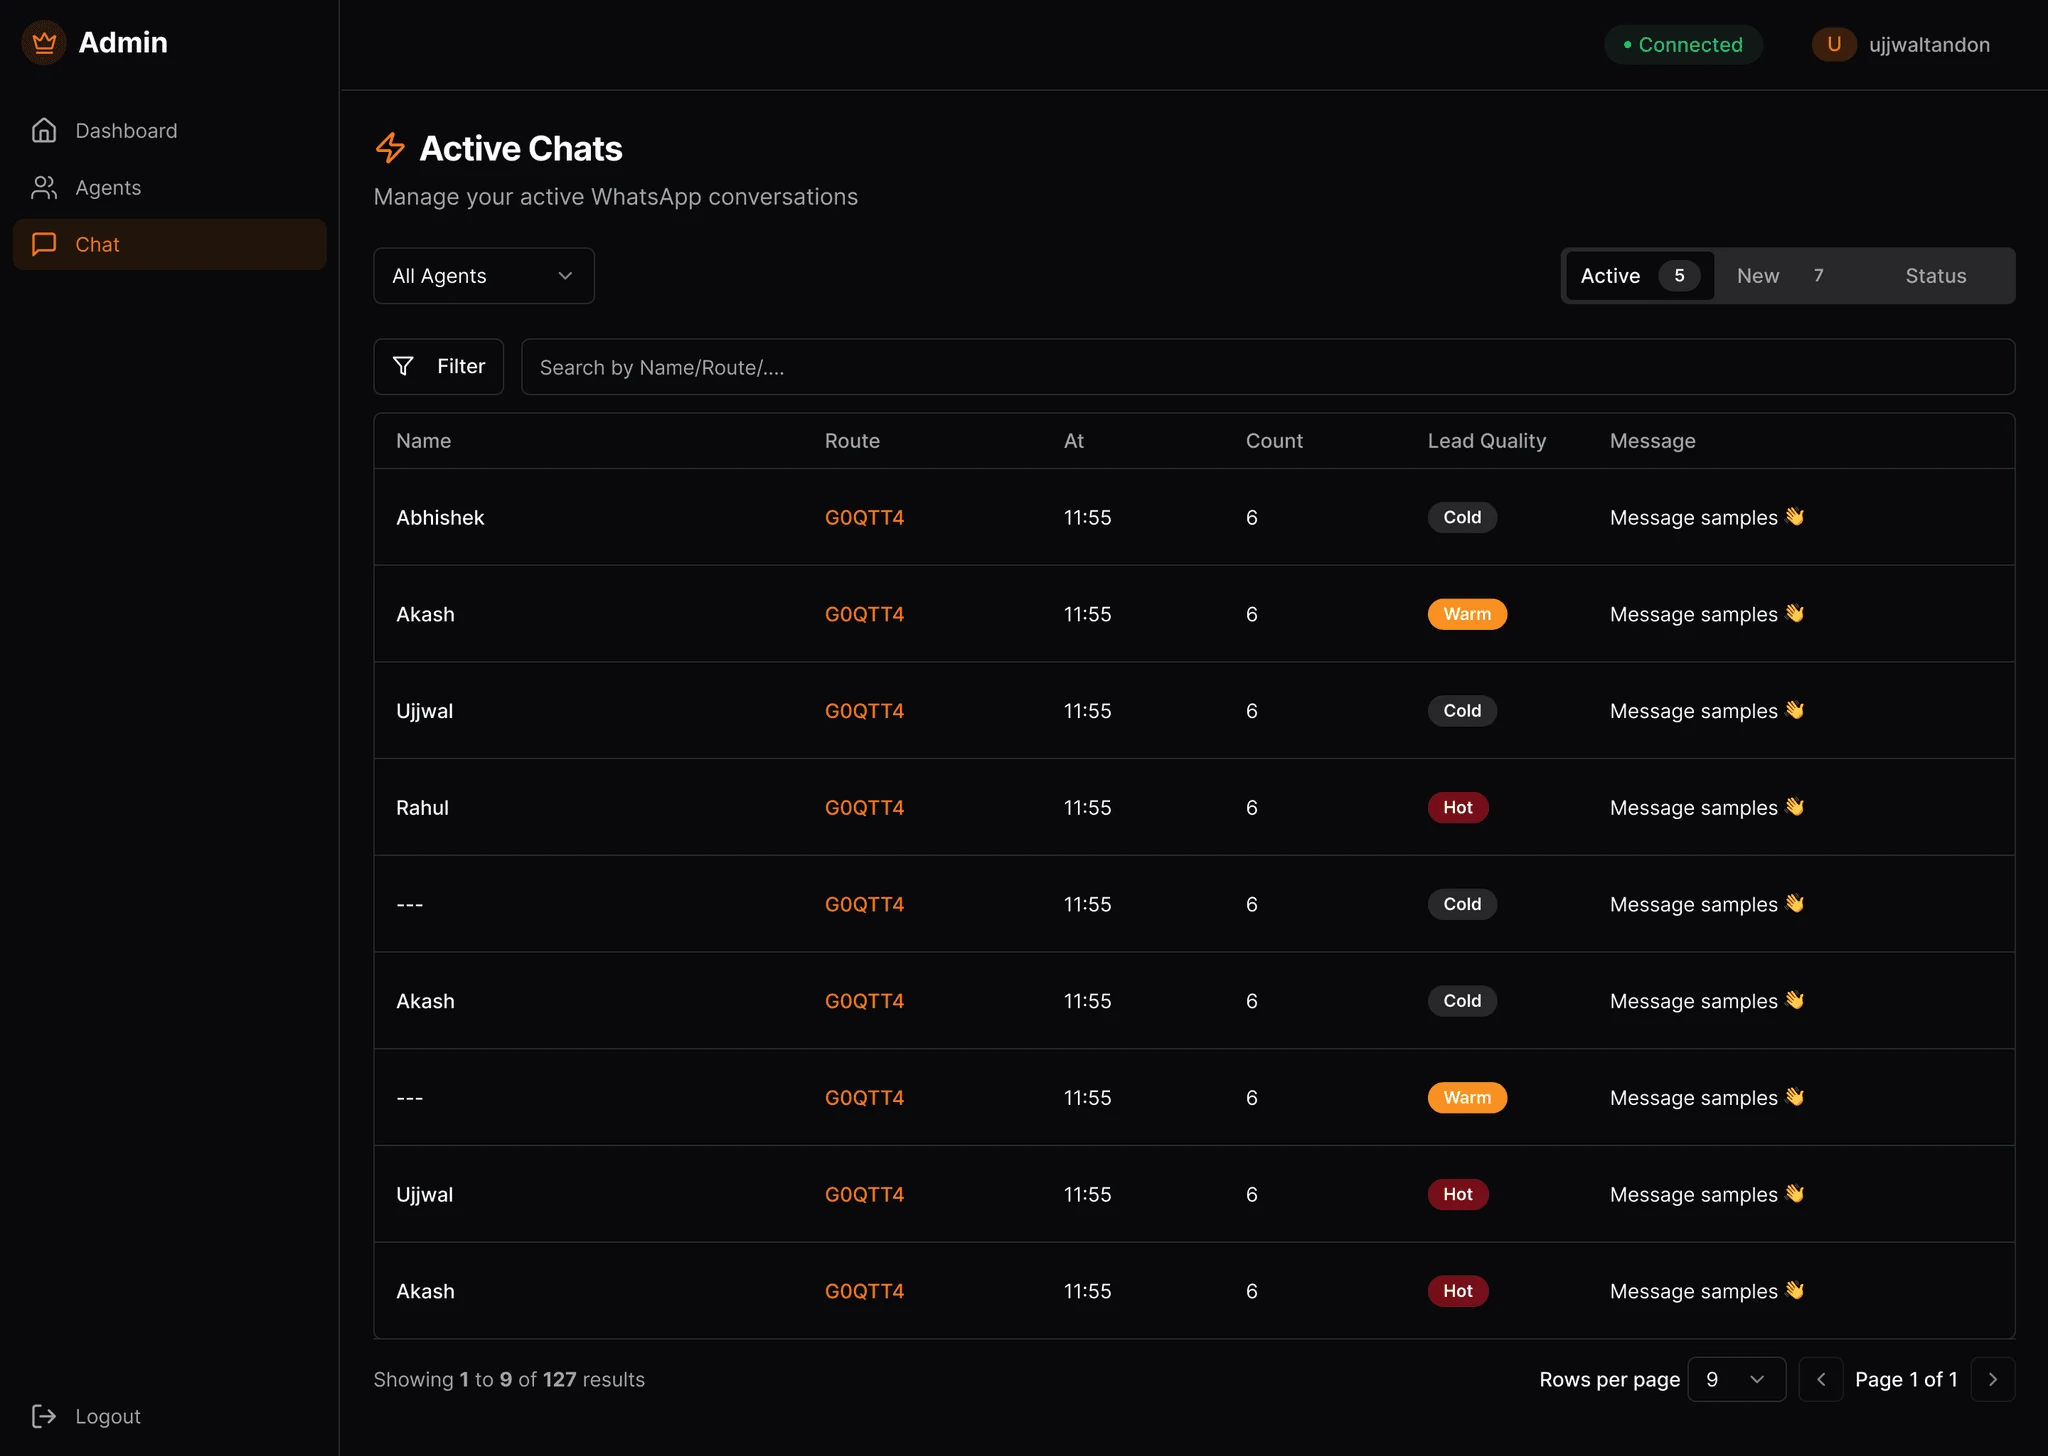This screenshot has height=1456, width=2048.
Task: Click the Connected status badge
Action: 1683,45
